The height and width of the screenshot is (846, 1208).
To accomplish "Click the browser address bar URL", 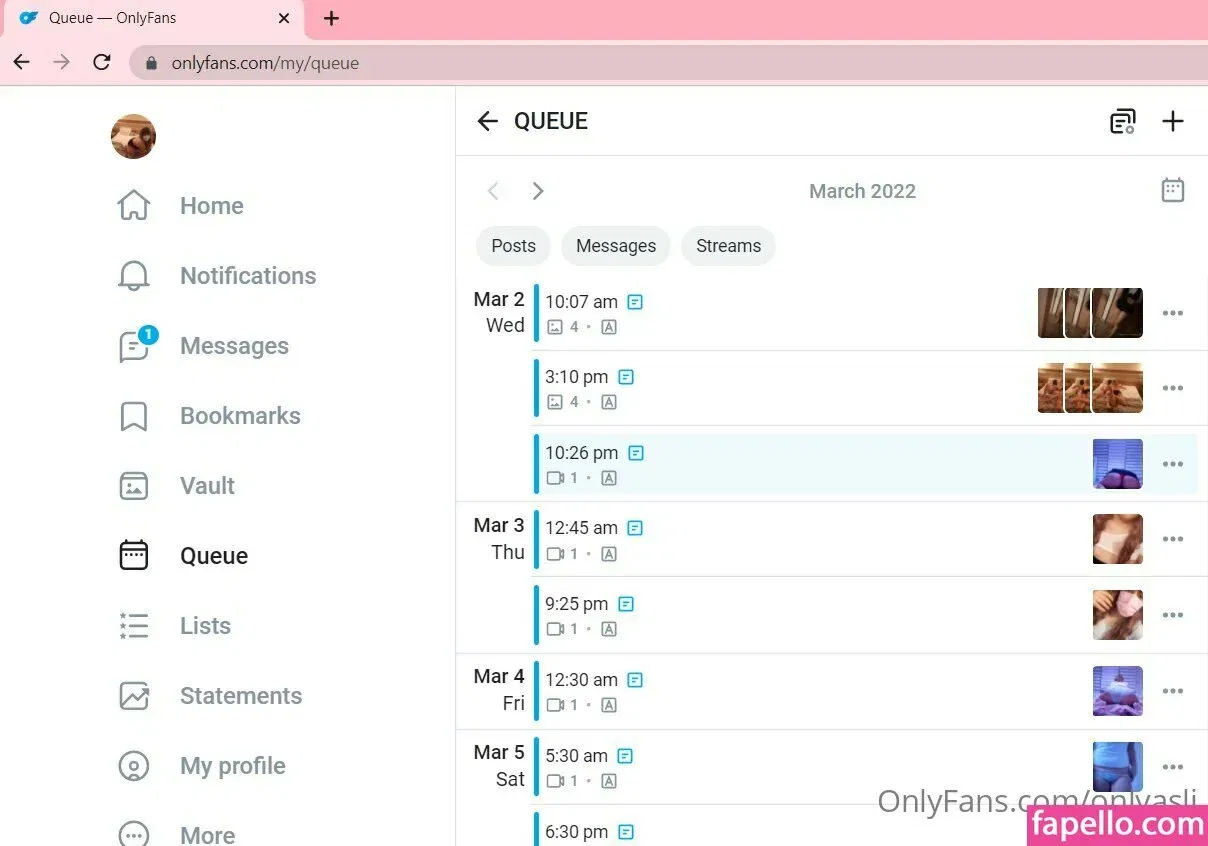I will click(265, 63).
